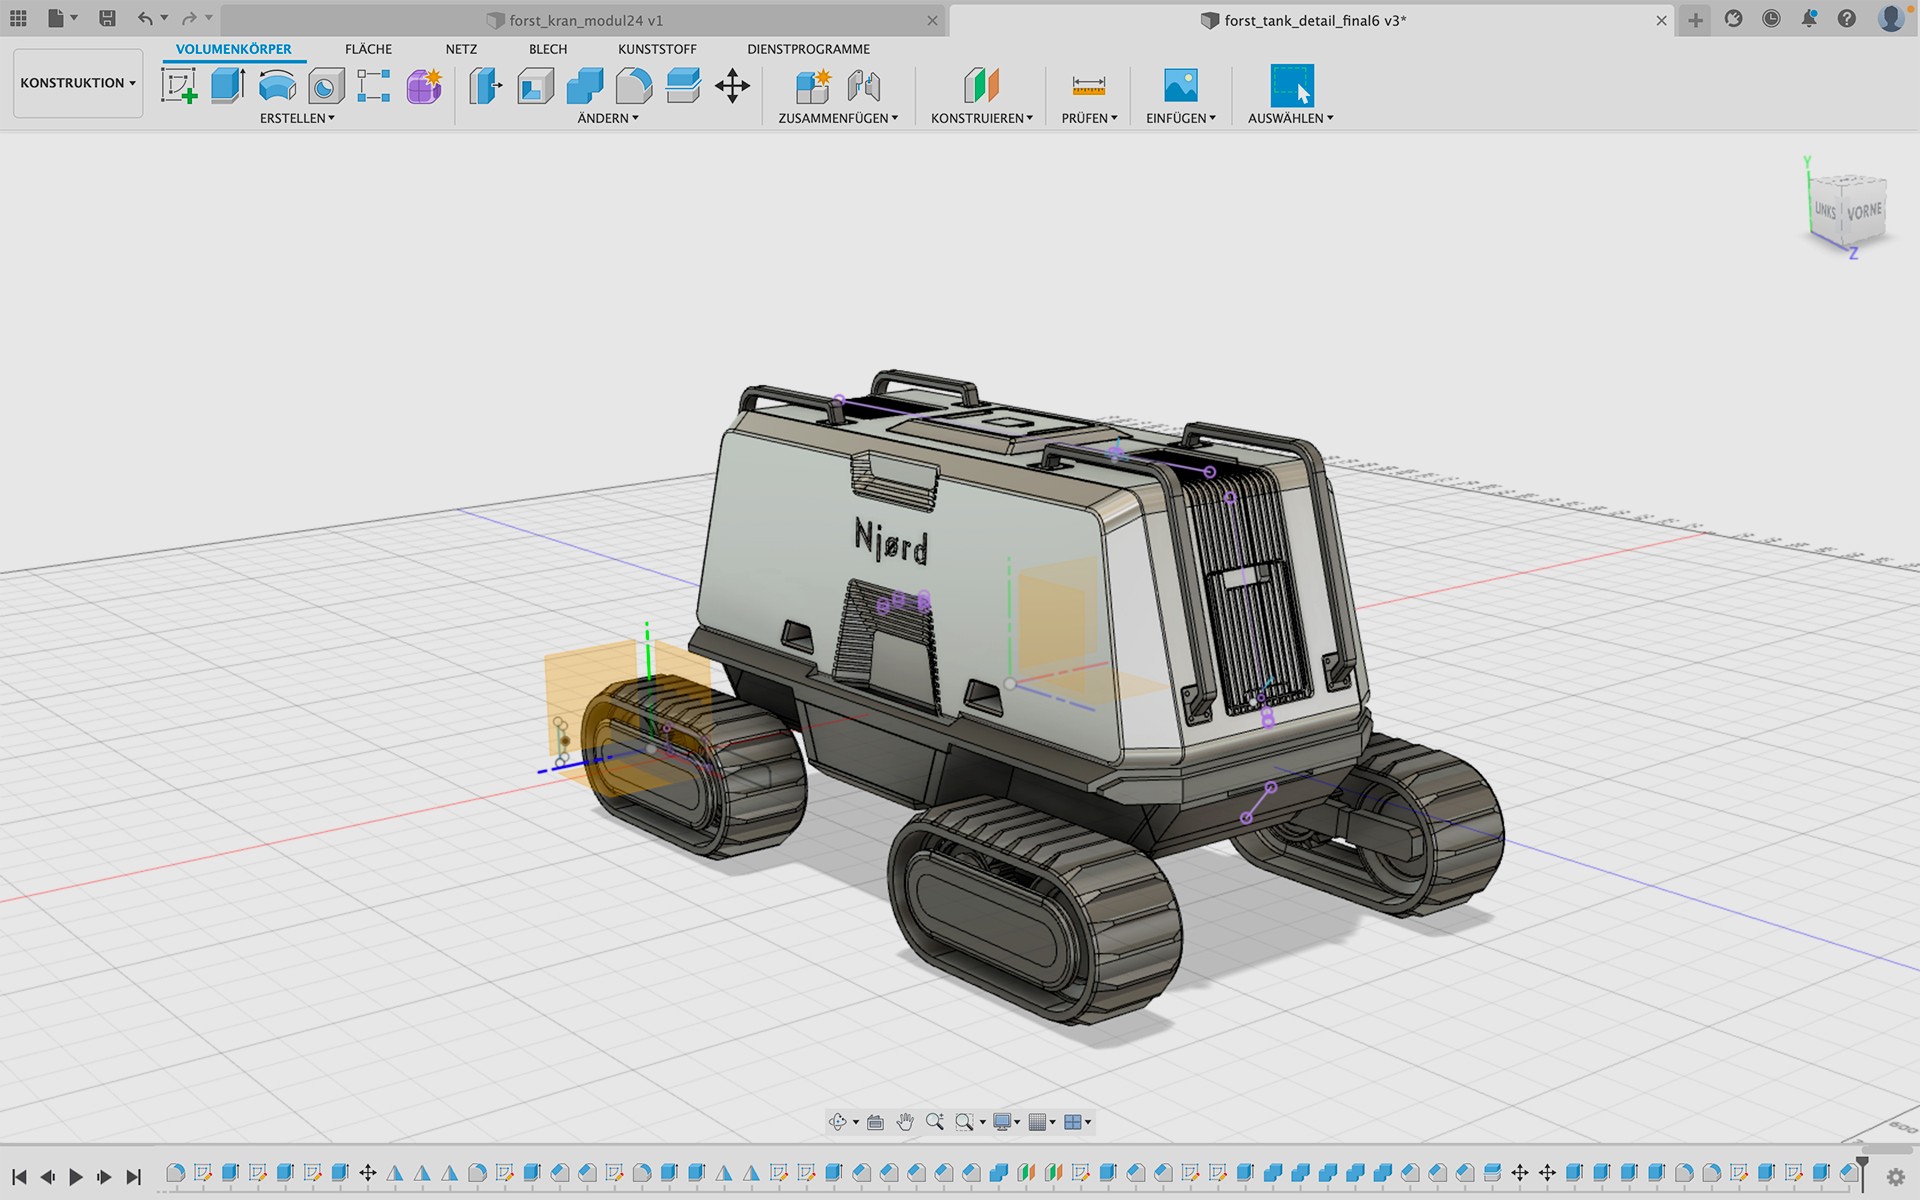Select the Combine tool with two cubes

click(585, 86)
